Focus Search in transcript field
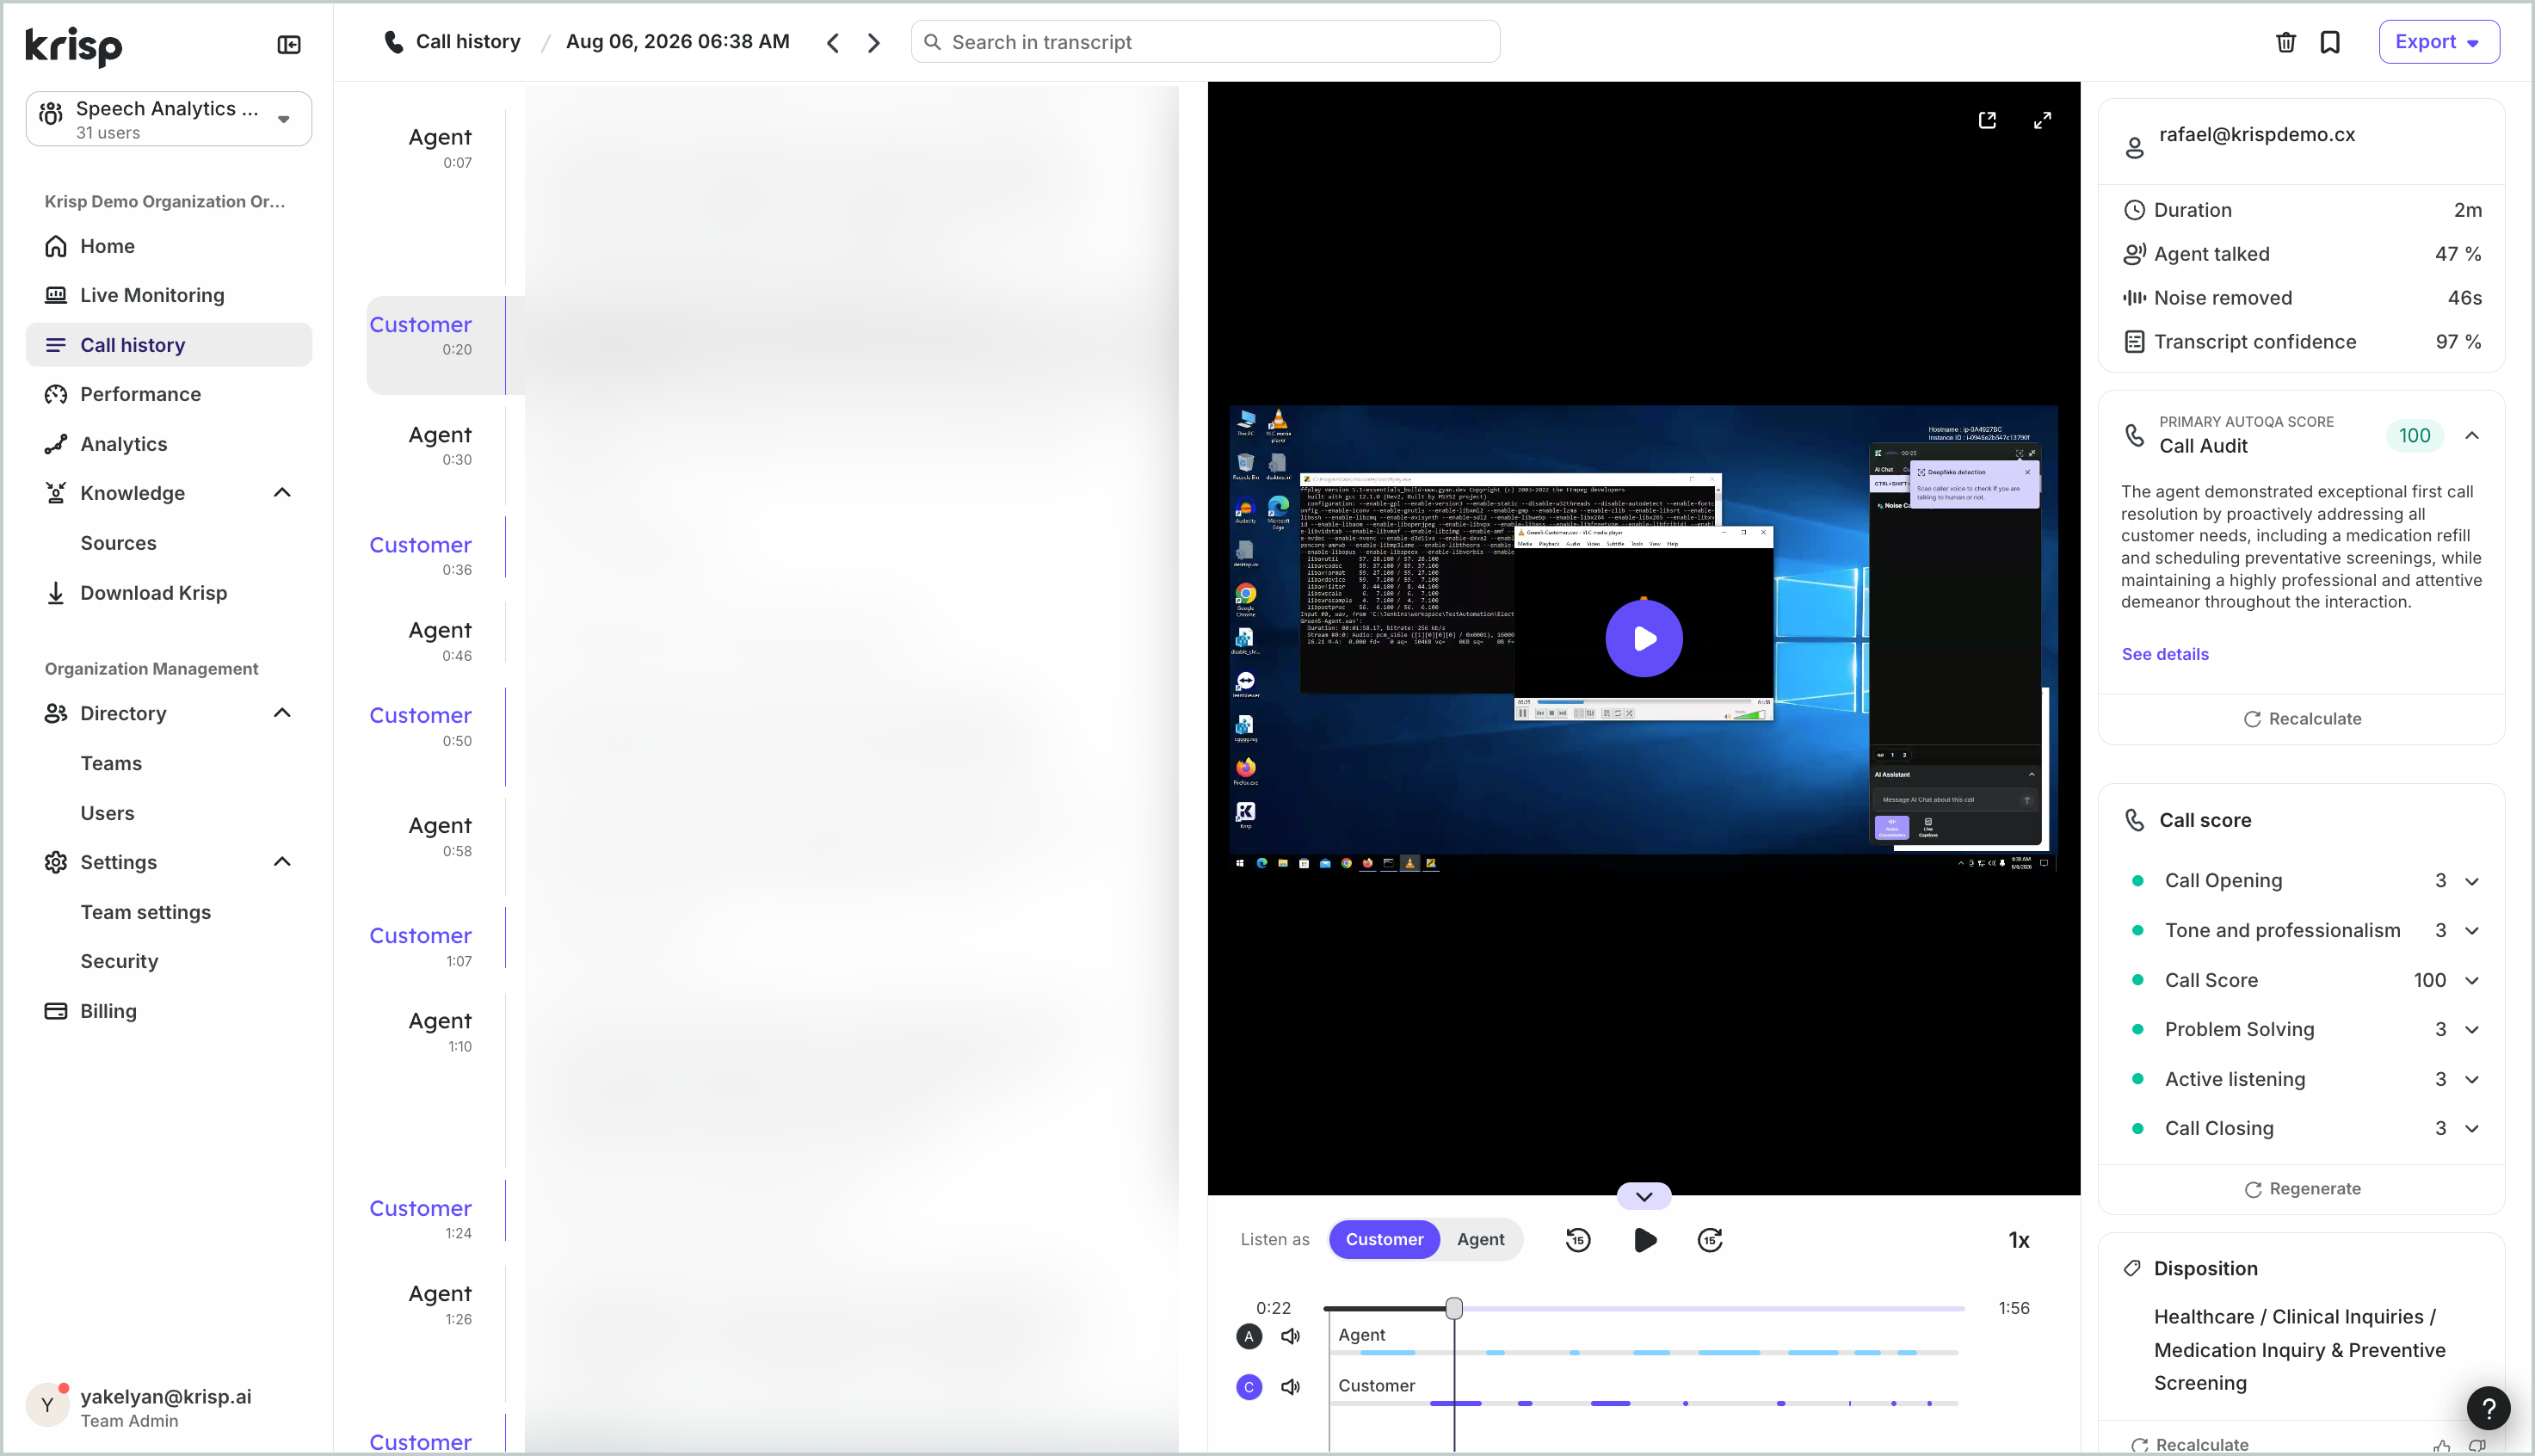This screenshot has height=1456, width=2535. pos(1205,42)
